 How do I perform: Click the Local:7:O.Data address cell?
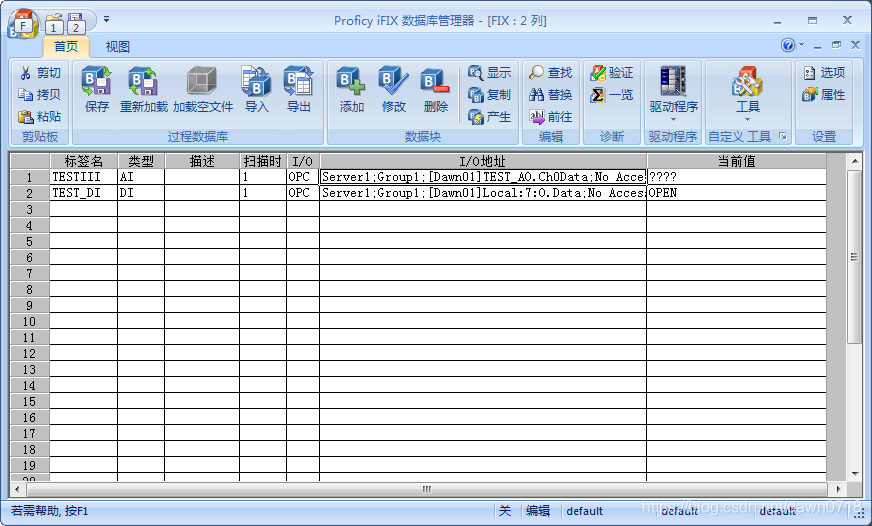coord(483,193)
